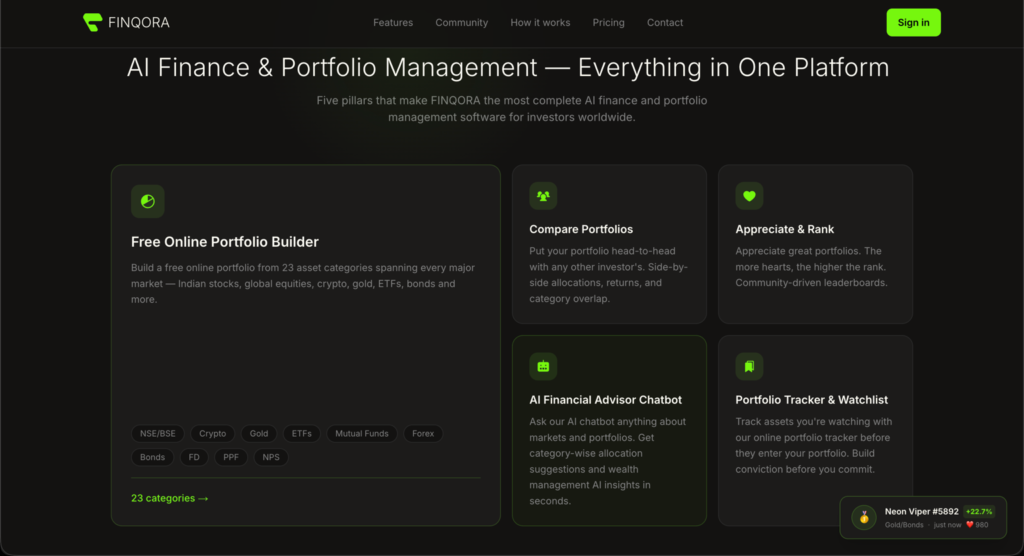Image resolution: width=1024 pixels, height=556 pixels.
Task: Select the PPF chip
Action: click(231, 457)
